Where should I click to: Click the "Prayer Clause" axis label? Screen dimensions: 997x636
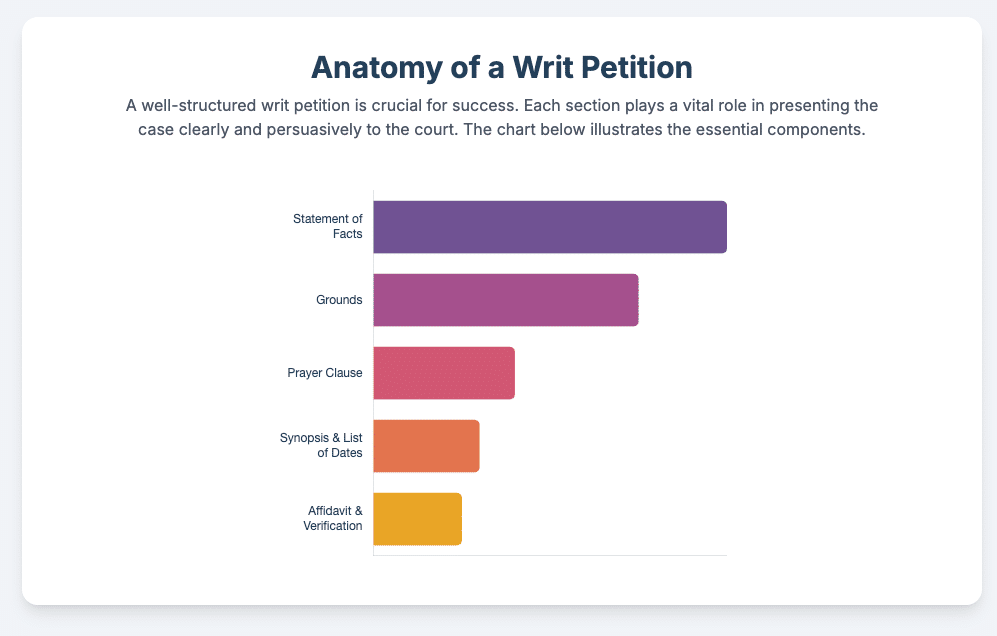tap(325, 373)
